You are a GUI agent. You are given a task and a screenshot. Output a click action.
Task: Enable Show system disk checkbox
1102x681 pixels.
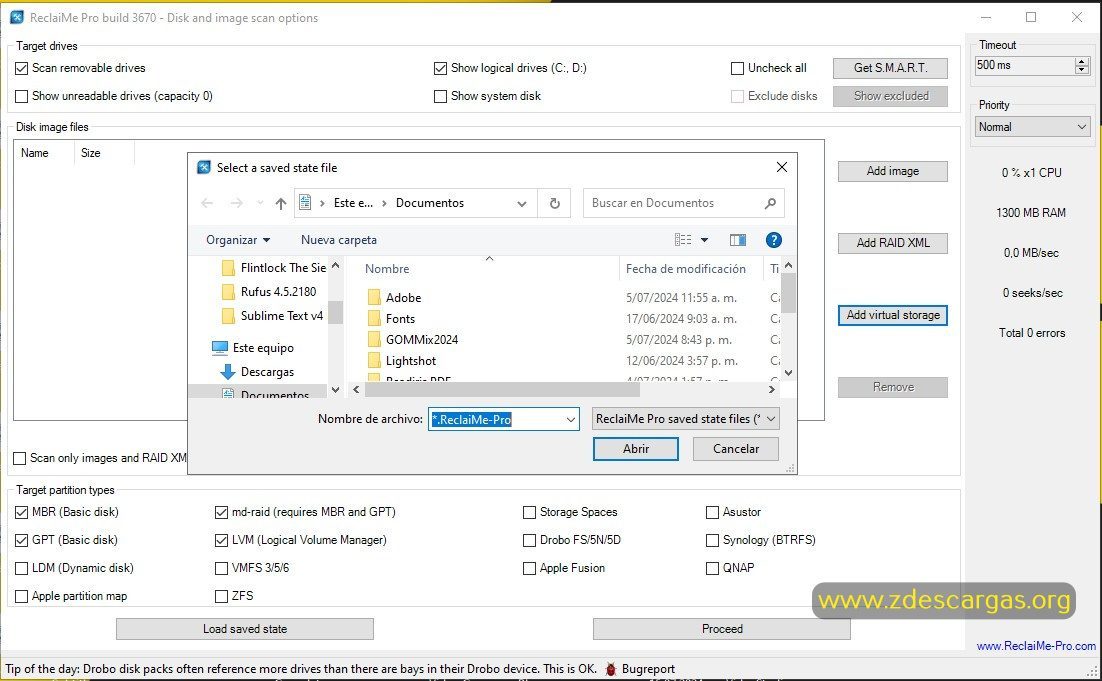coord(441,96)
